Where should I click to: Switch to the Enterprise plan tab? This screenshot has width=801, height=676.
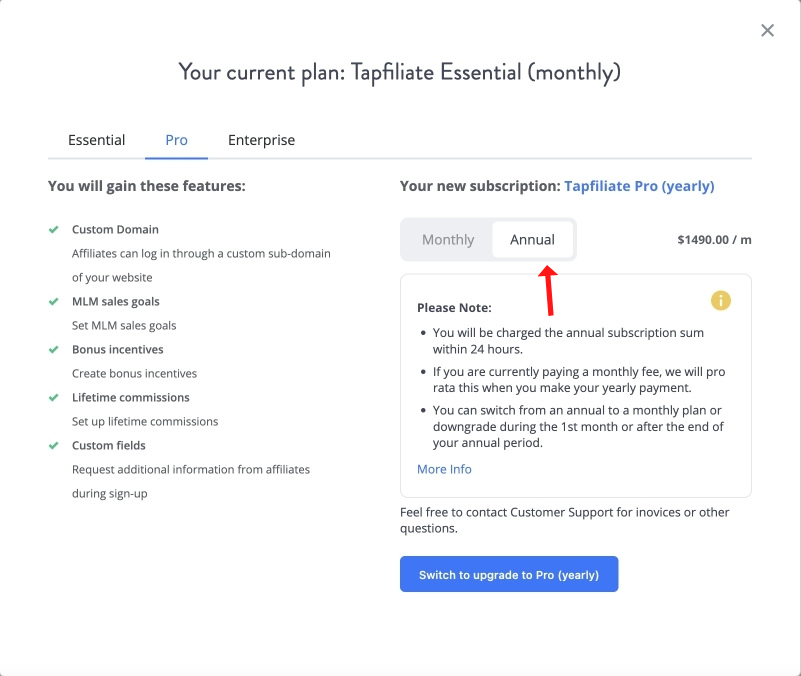tap(261, 140)
